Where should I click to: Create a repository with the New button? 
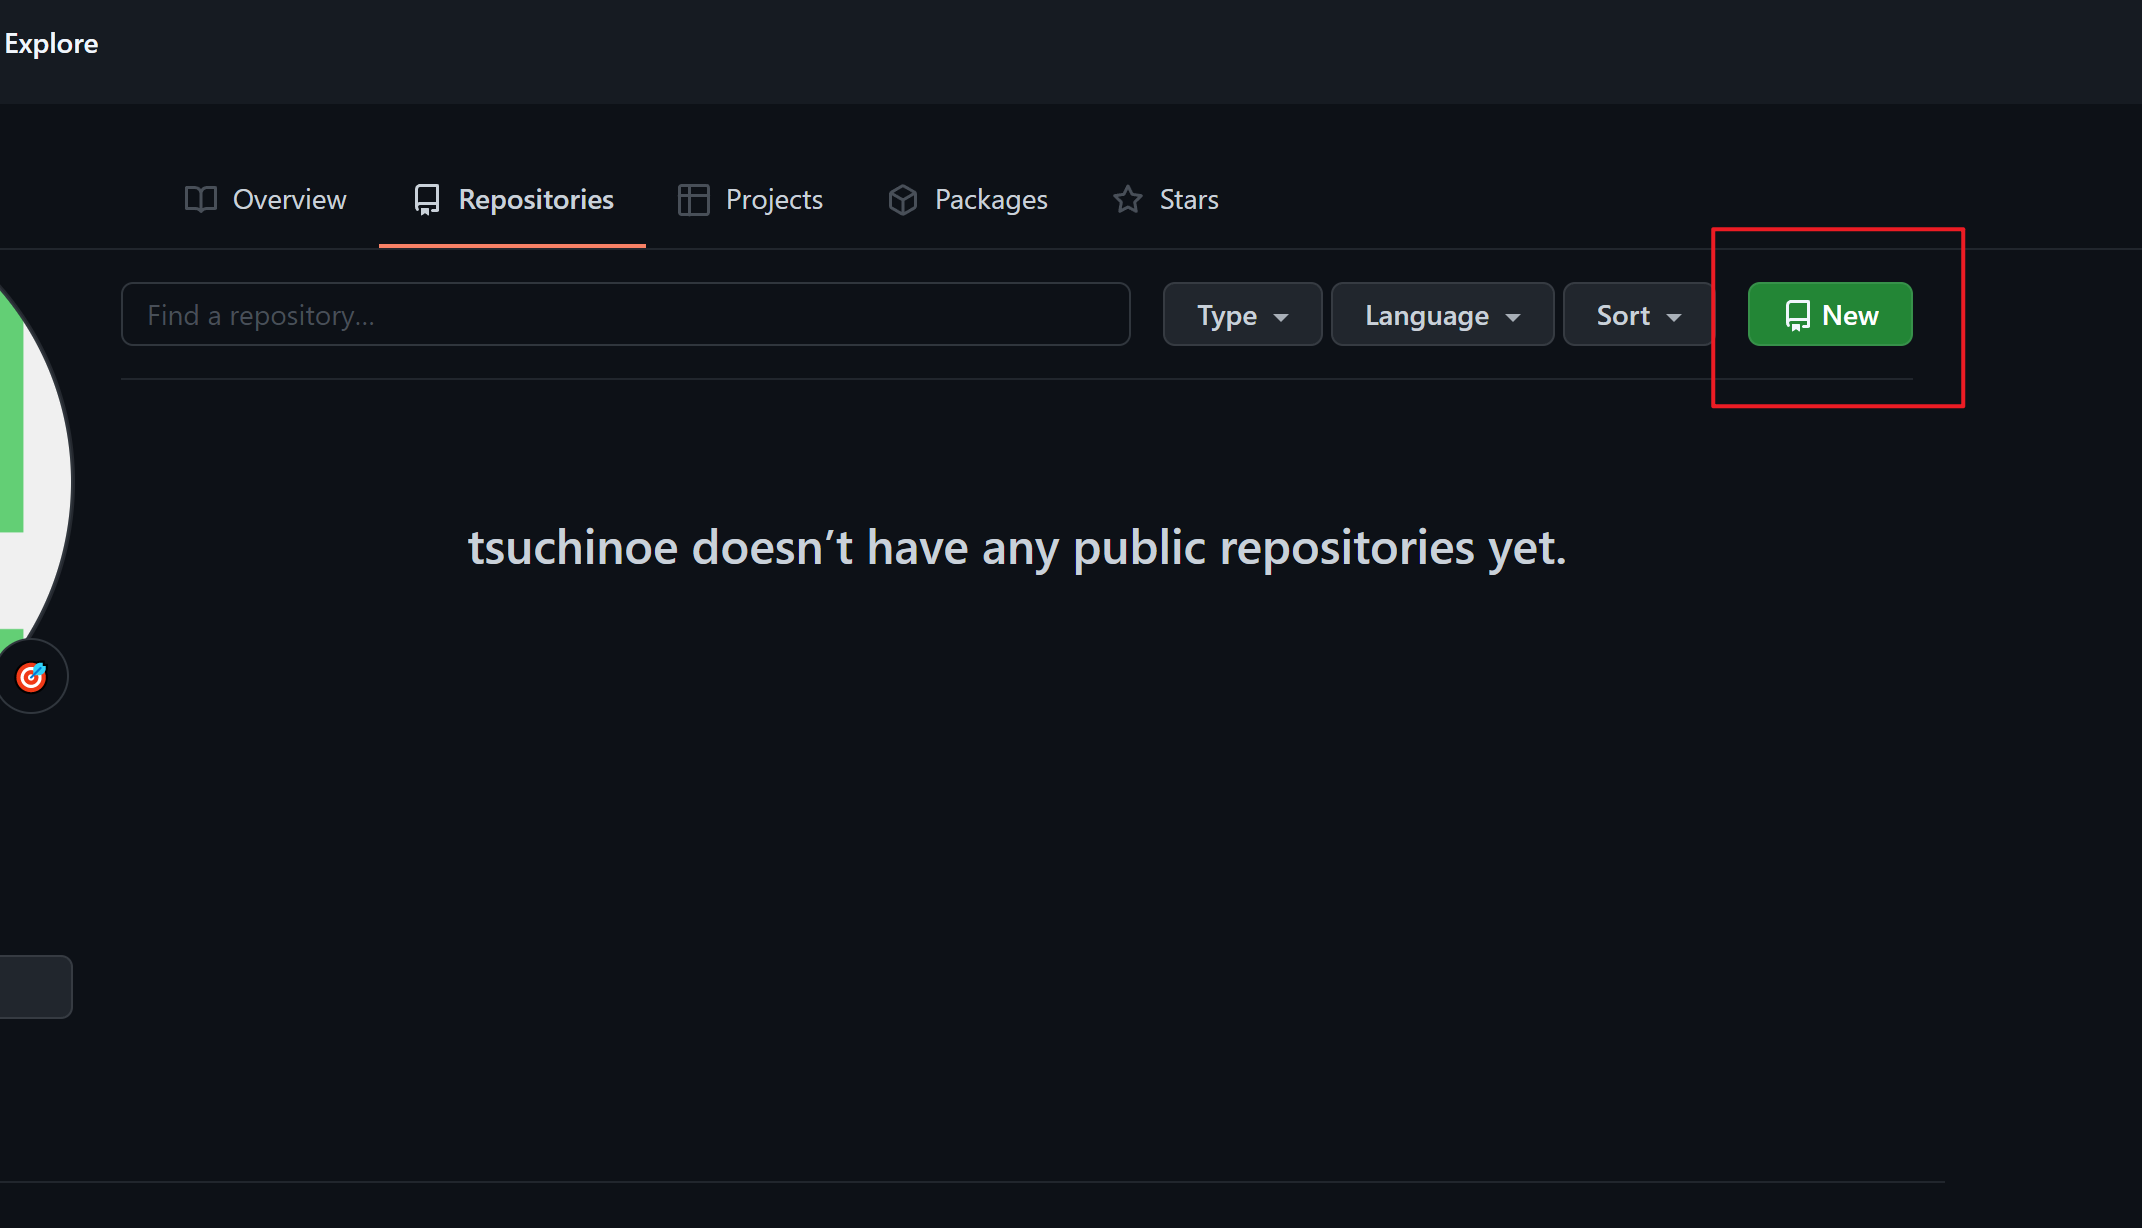(1830, 314)
